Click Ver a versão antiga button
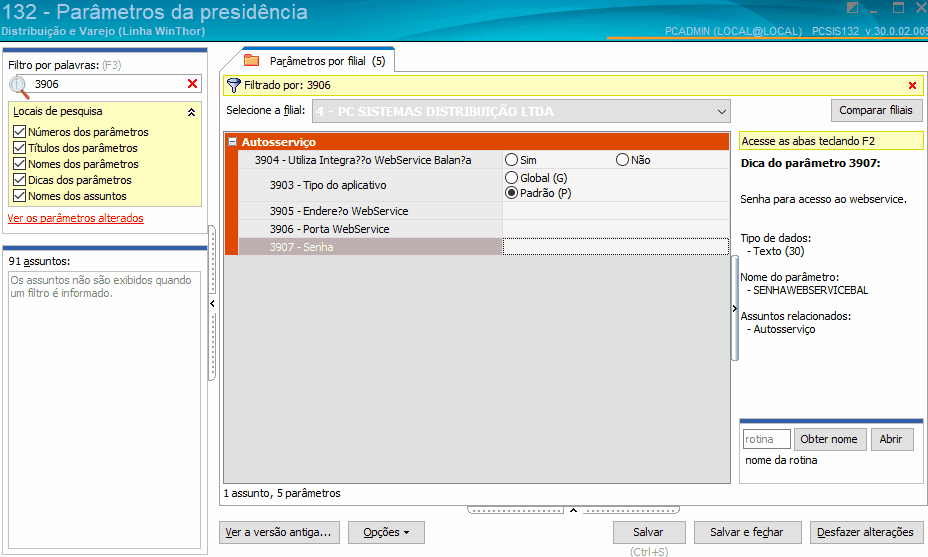928x557 pixels. [x=279, y=532]
